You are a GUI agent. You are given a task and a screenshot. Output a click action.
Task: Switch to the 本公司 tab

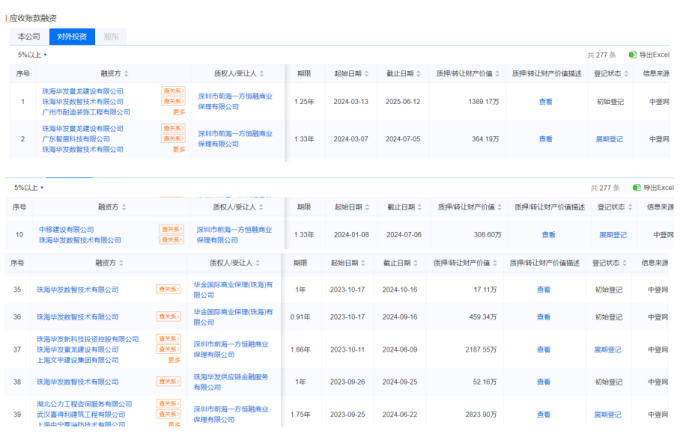(x=30, y=36)
